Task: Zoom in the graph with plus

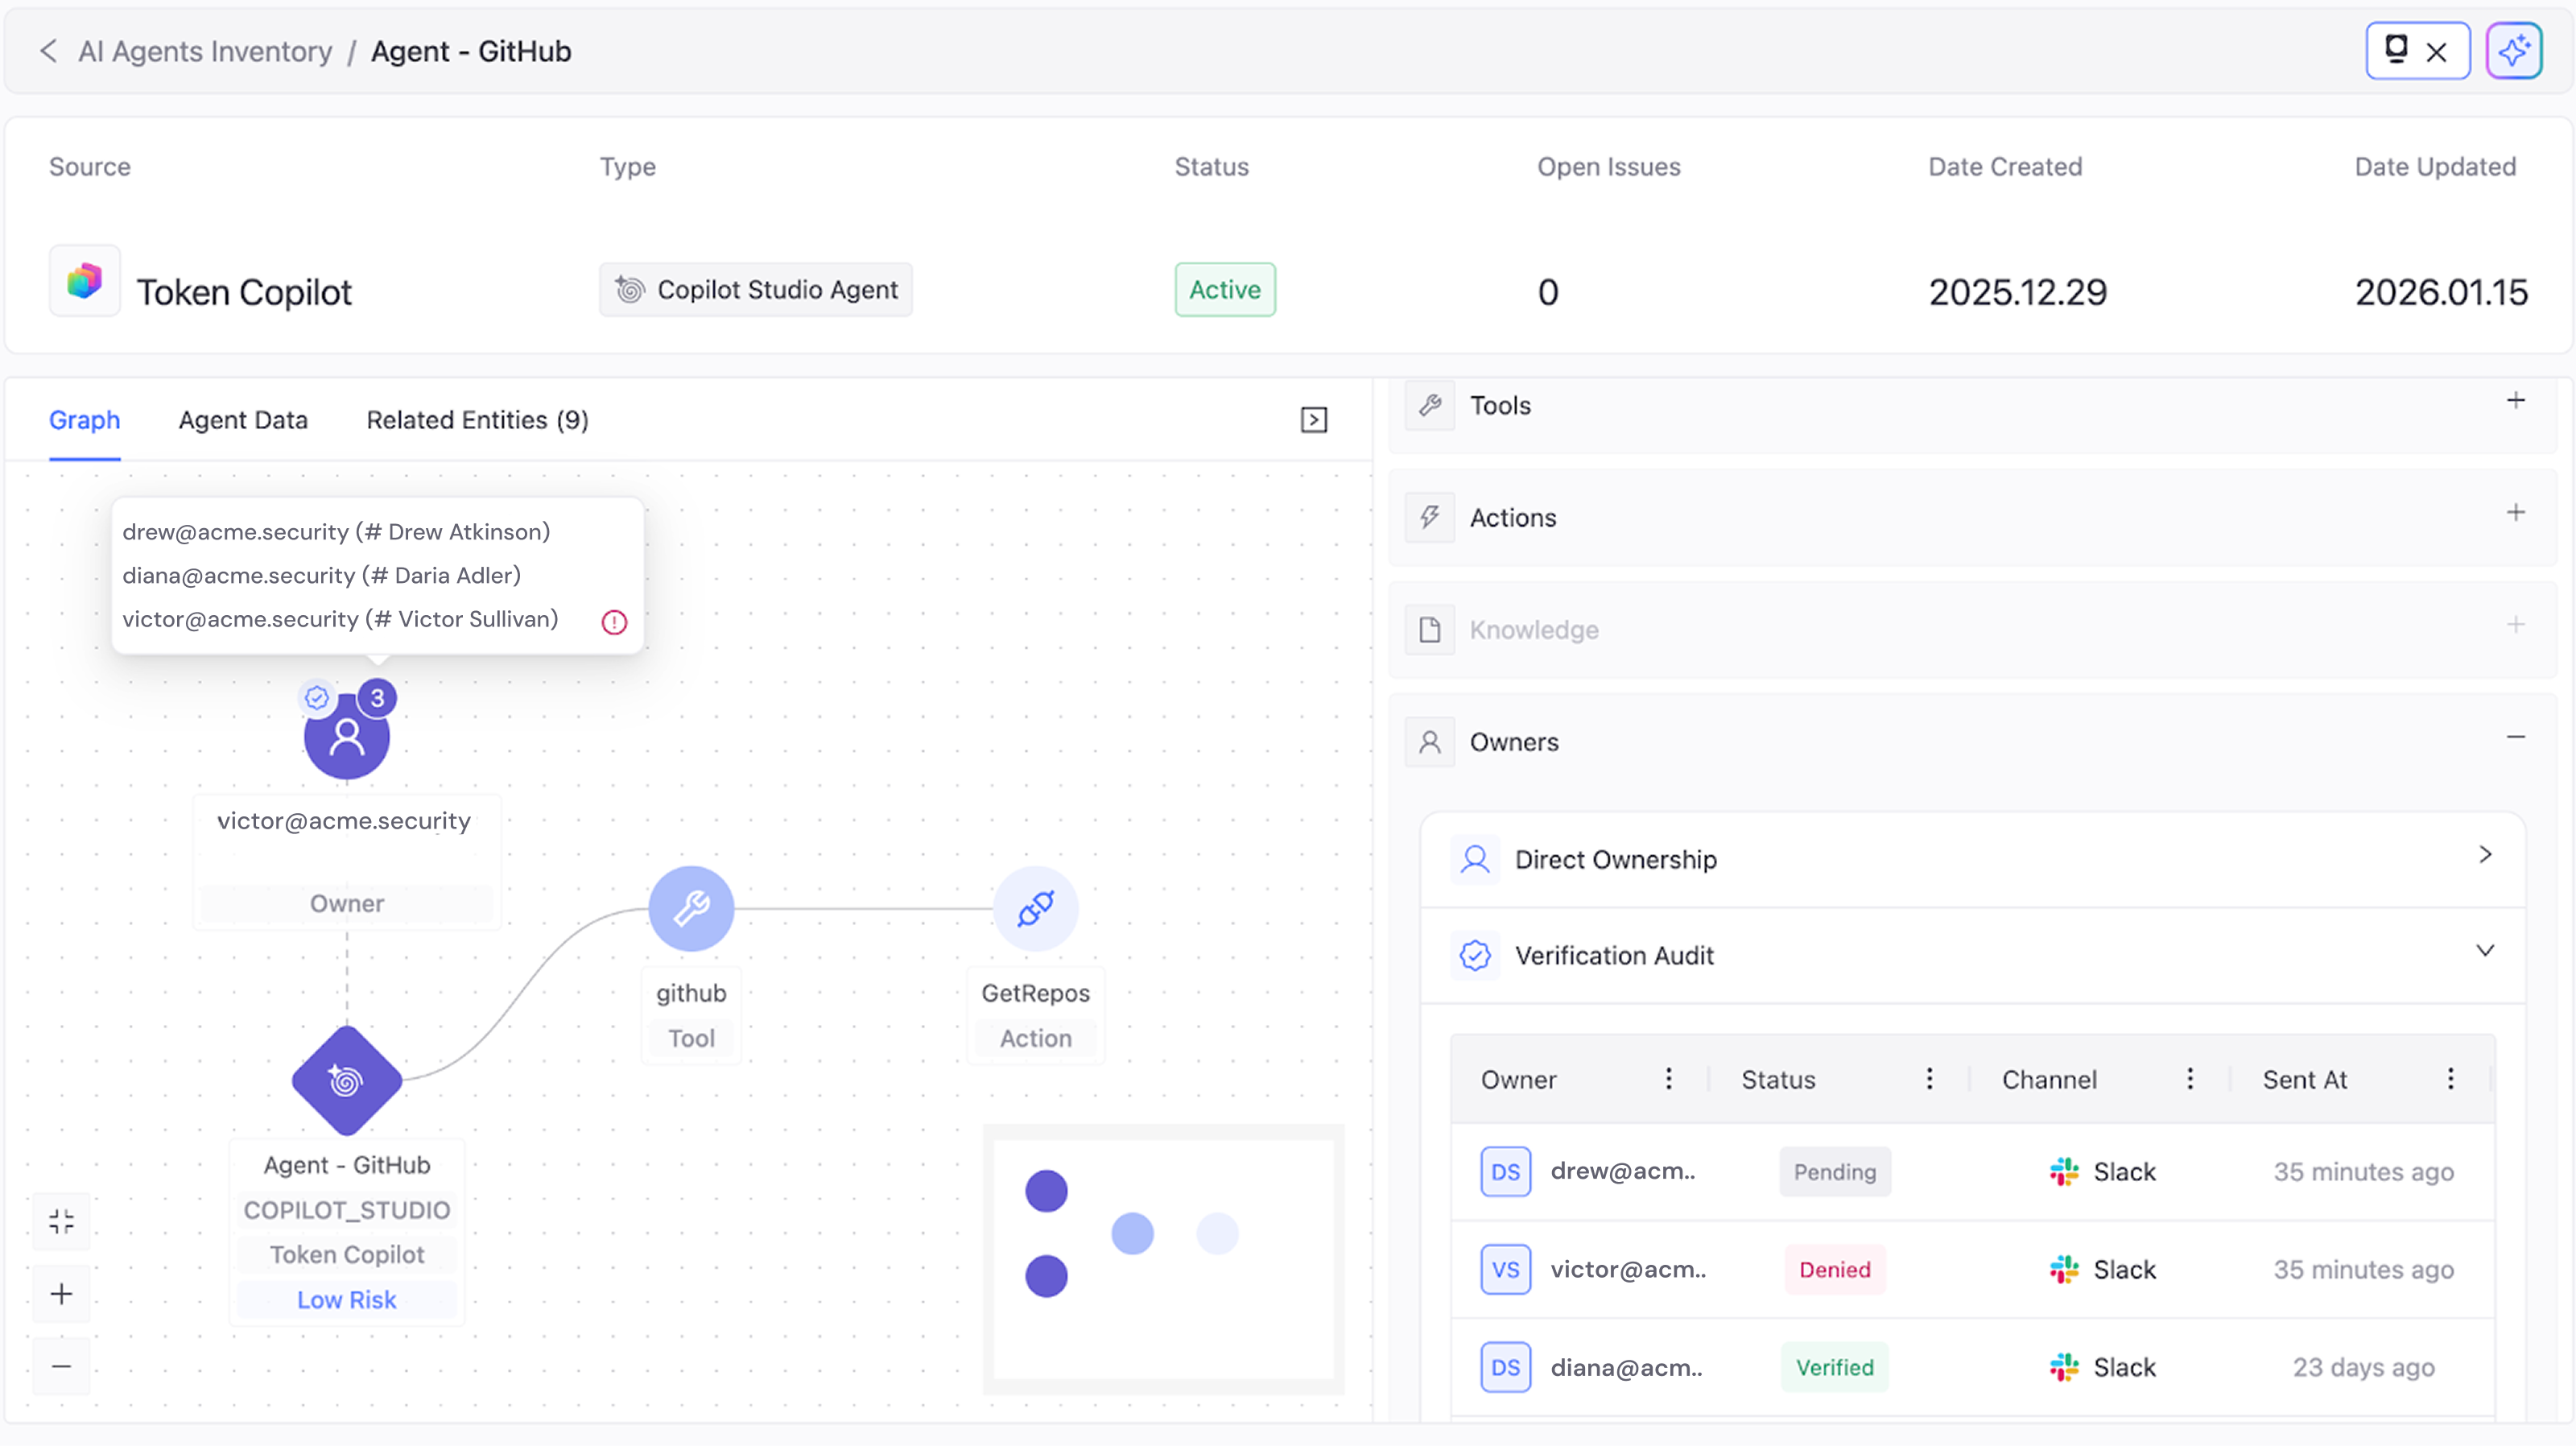Action: 61,1294
